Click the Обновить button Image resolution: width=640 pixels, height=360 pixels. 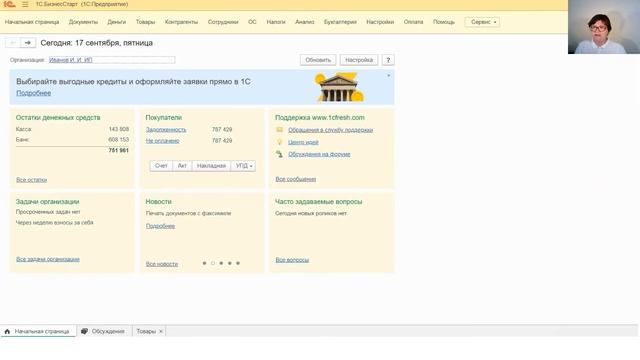pos(318,60)
